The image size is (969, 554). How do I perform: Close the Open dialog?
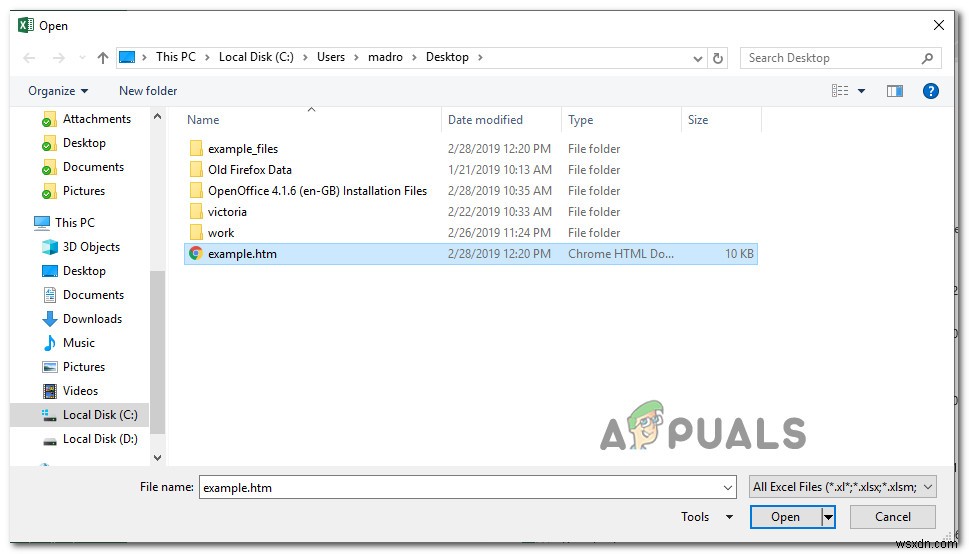tap(939, 25)
